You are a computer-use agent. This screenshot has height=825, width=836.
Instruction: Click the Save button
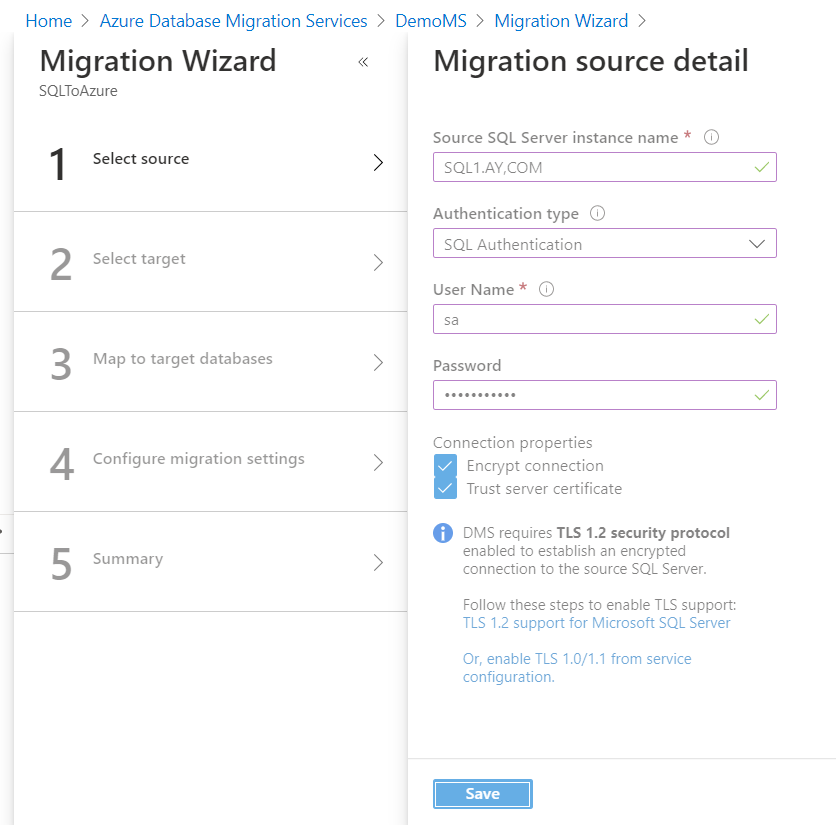483,793
